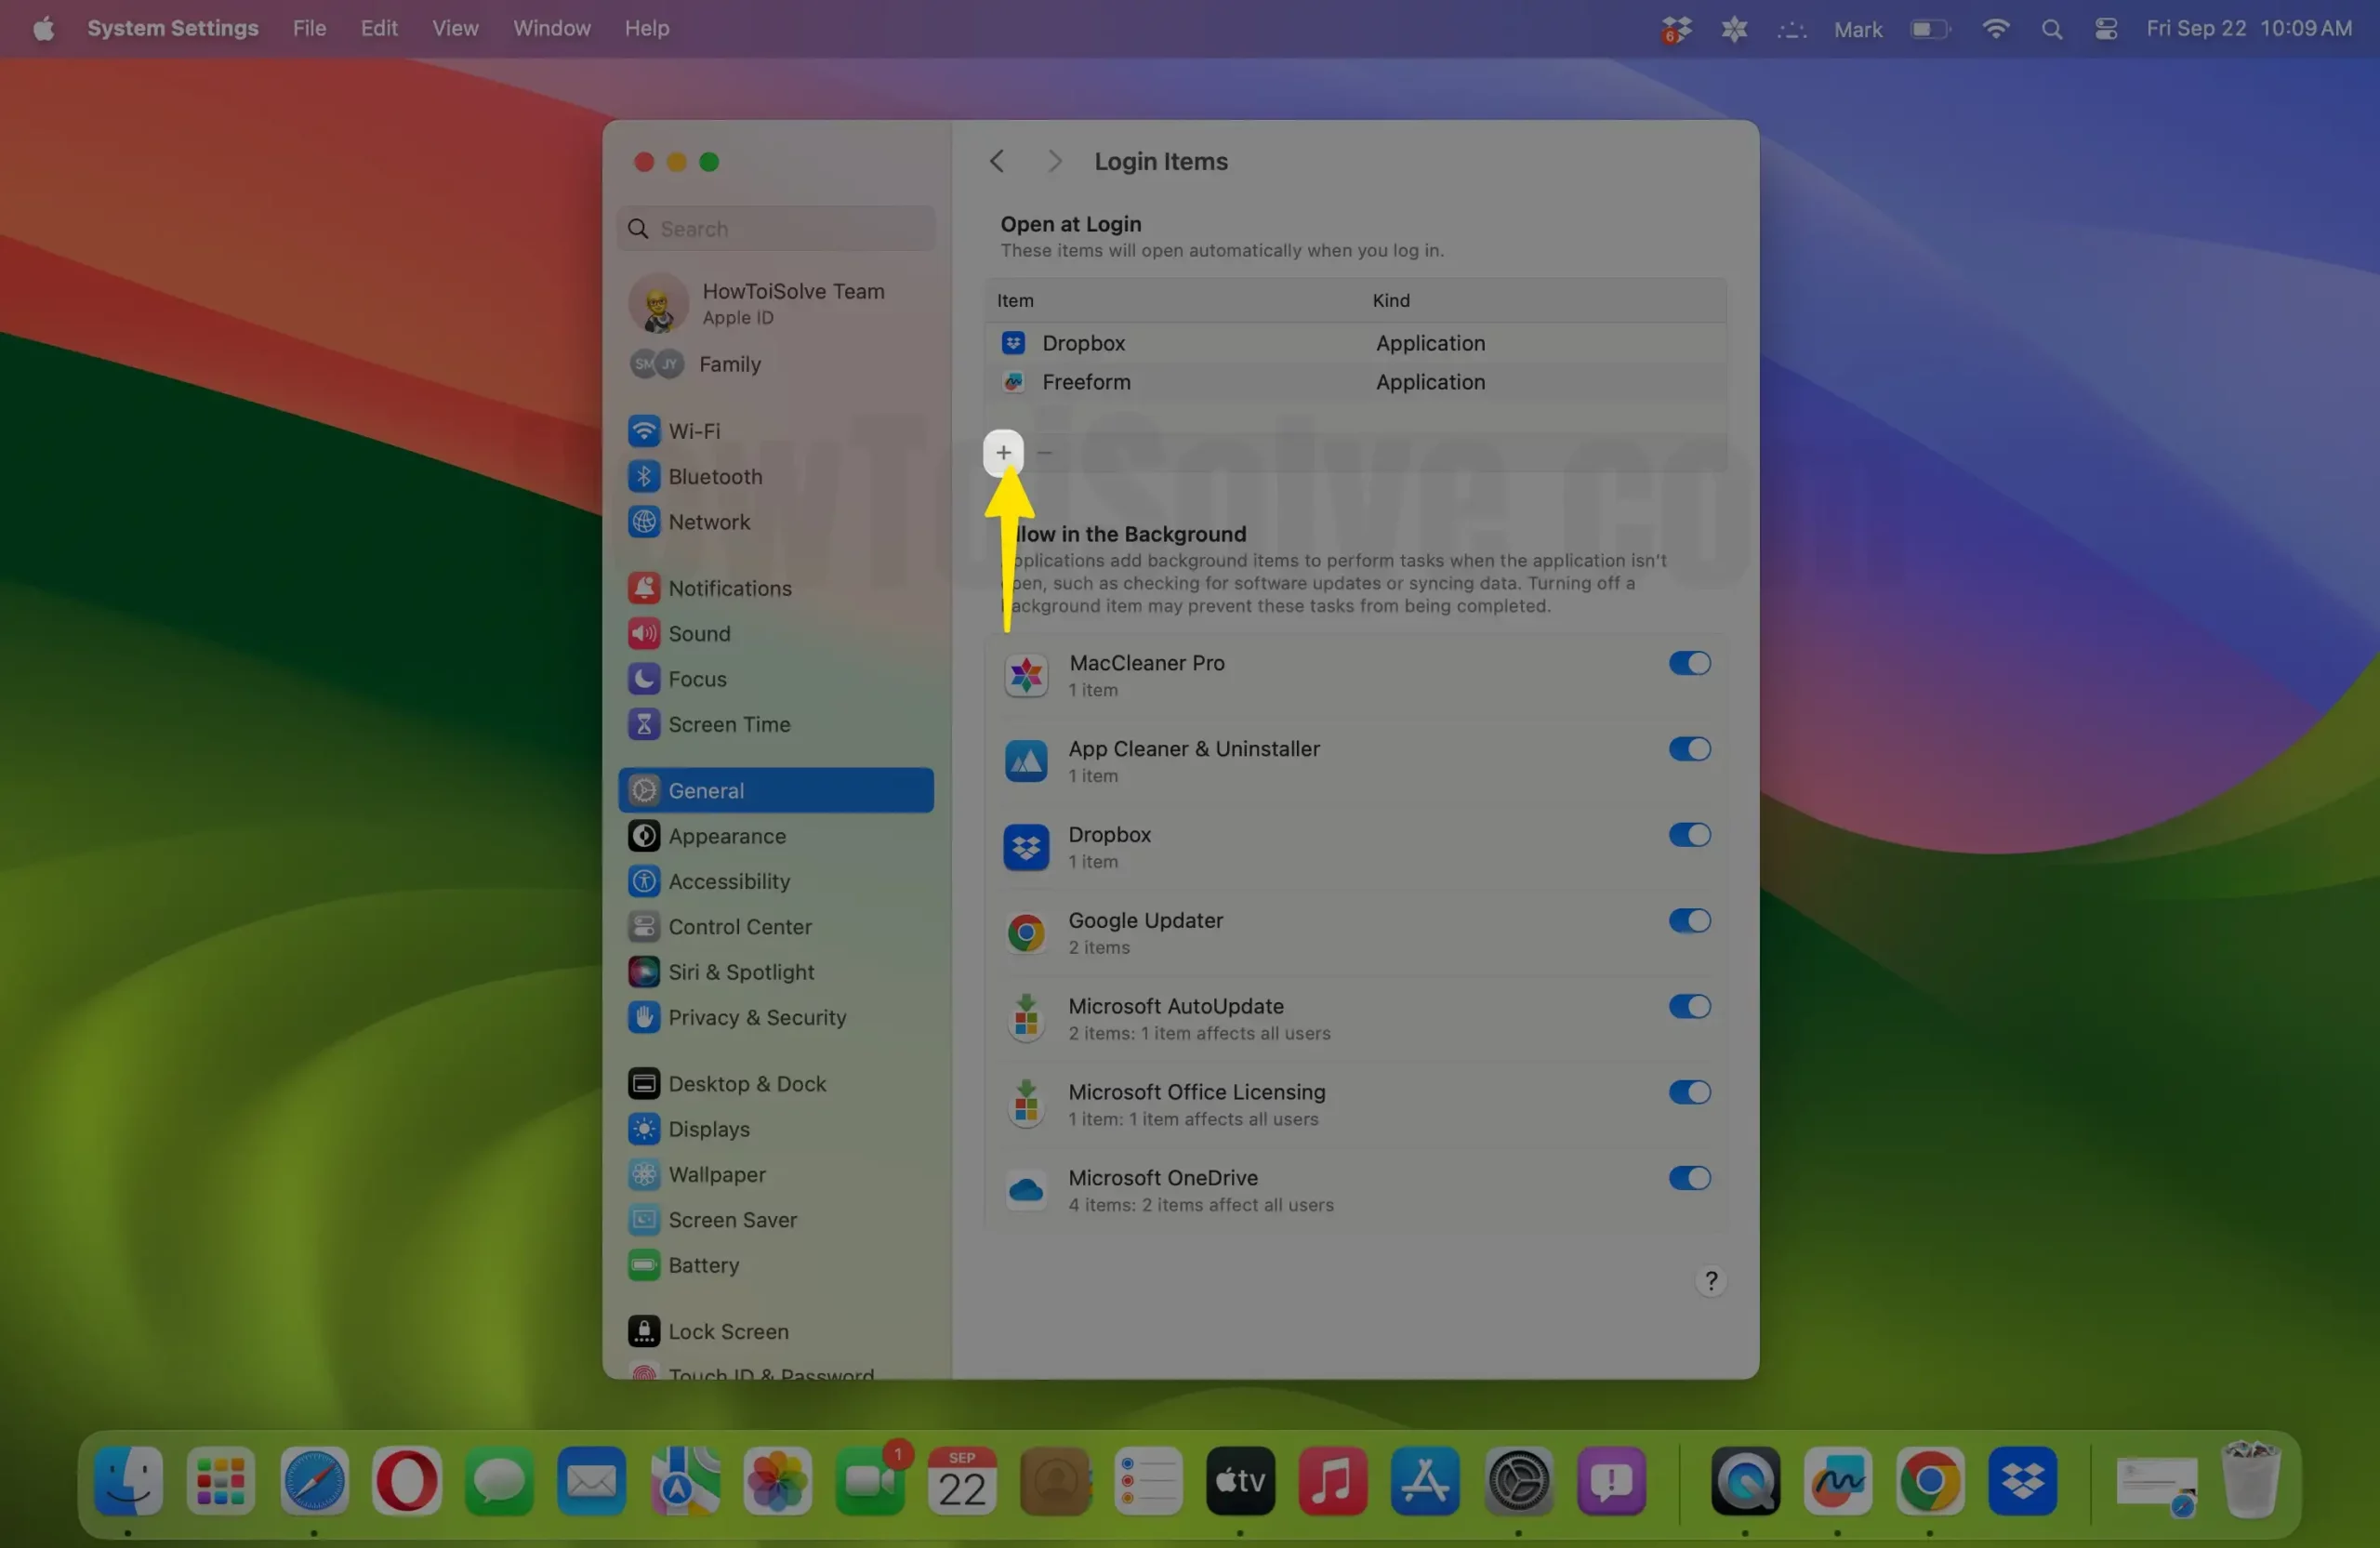
Task: Open Music from the Dock
Action: click(x=1333, y=1480)
